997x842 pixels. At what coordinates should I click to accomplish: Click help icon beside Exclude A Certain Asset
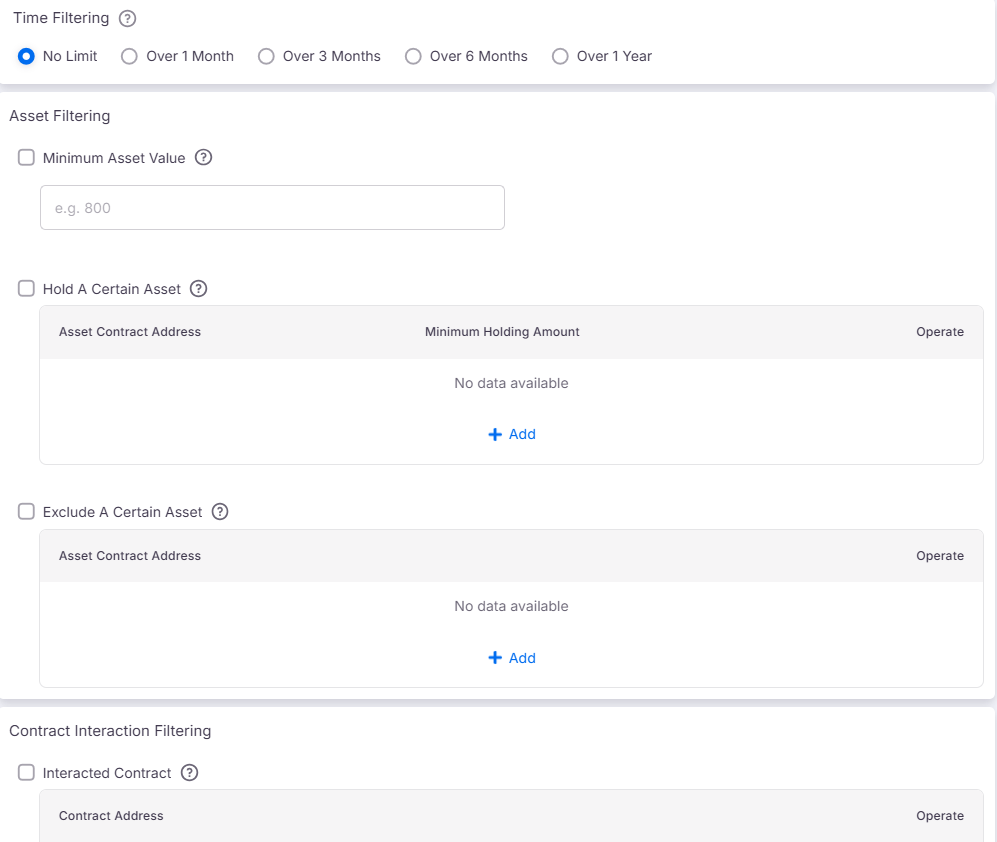[220, 512]
